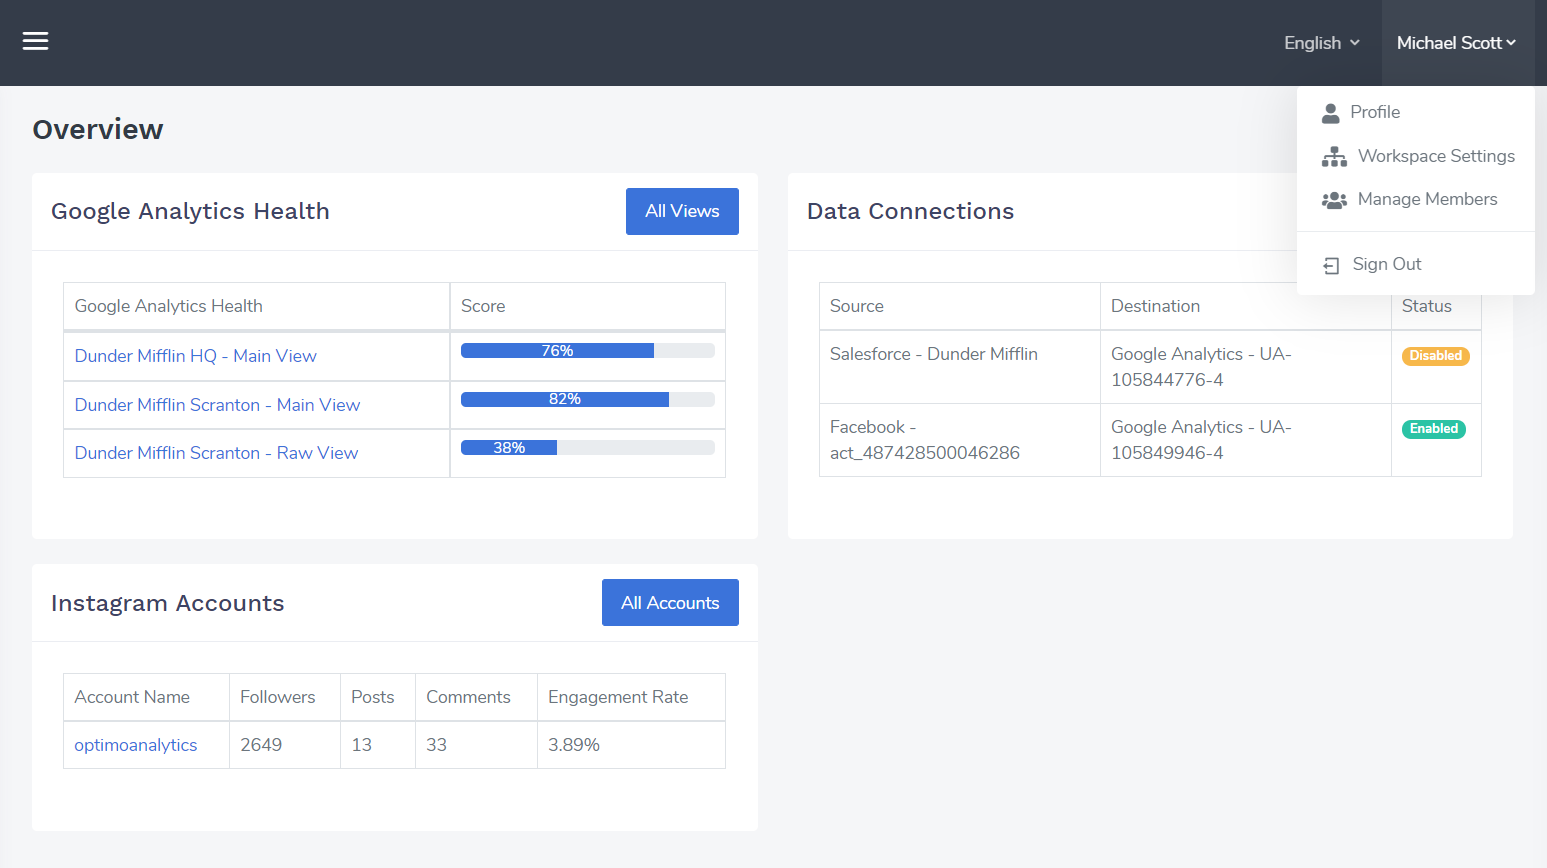Click the 33 comments value
The height and width of the screenshot is (868, 1547).
click(x=437, y=745)
